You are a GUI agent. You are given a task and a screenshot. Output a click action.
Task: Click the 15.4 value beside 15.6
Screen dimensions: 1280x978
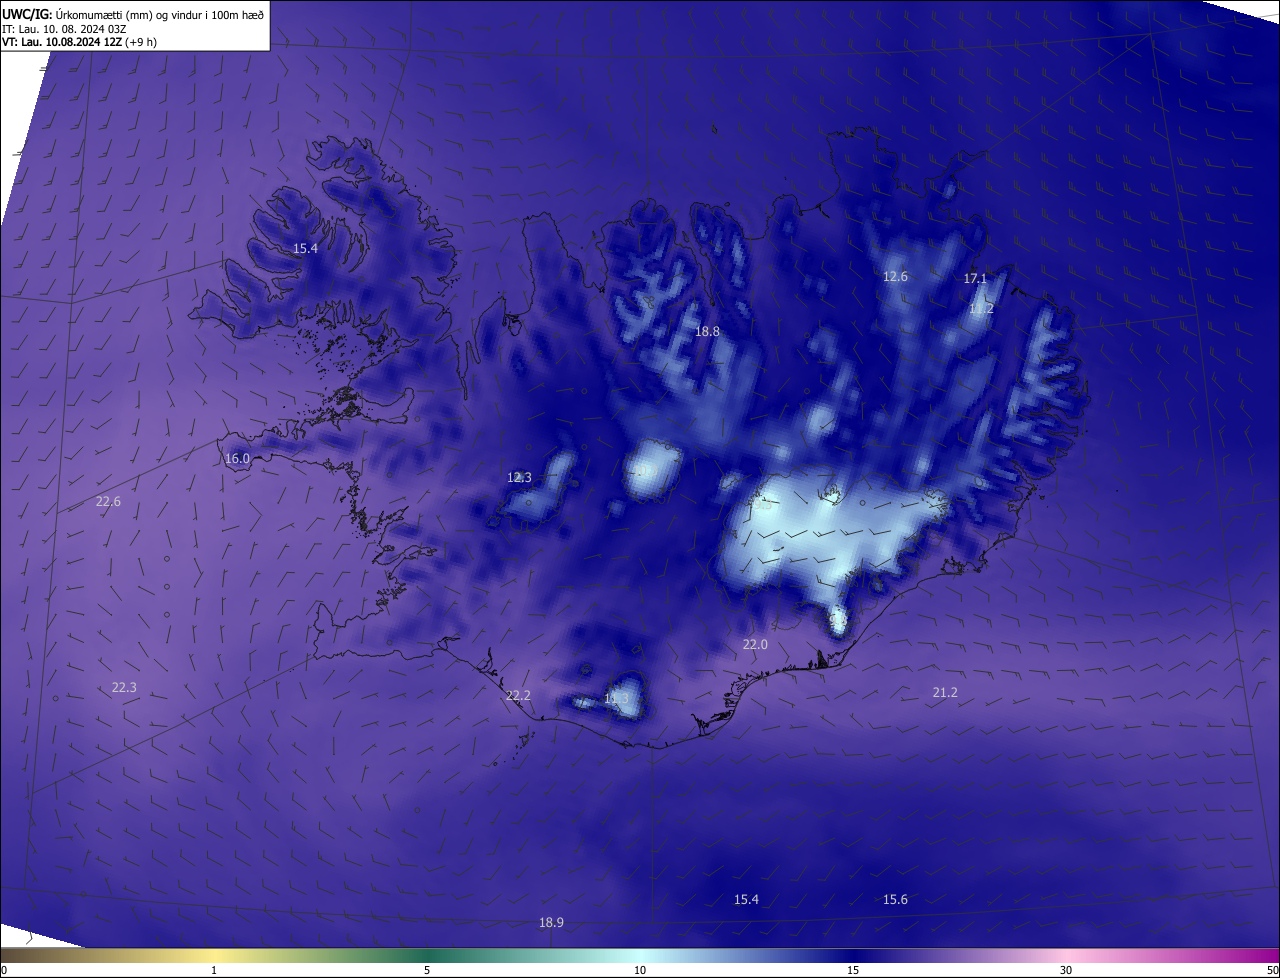(746, 899)
